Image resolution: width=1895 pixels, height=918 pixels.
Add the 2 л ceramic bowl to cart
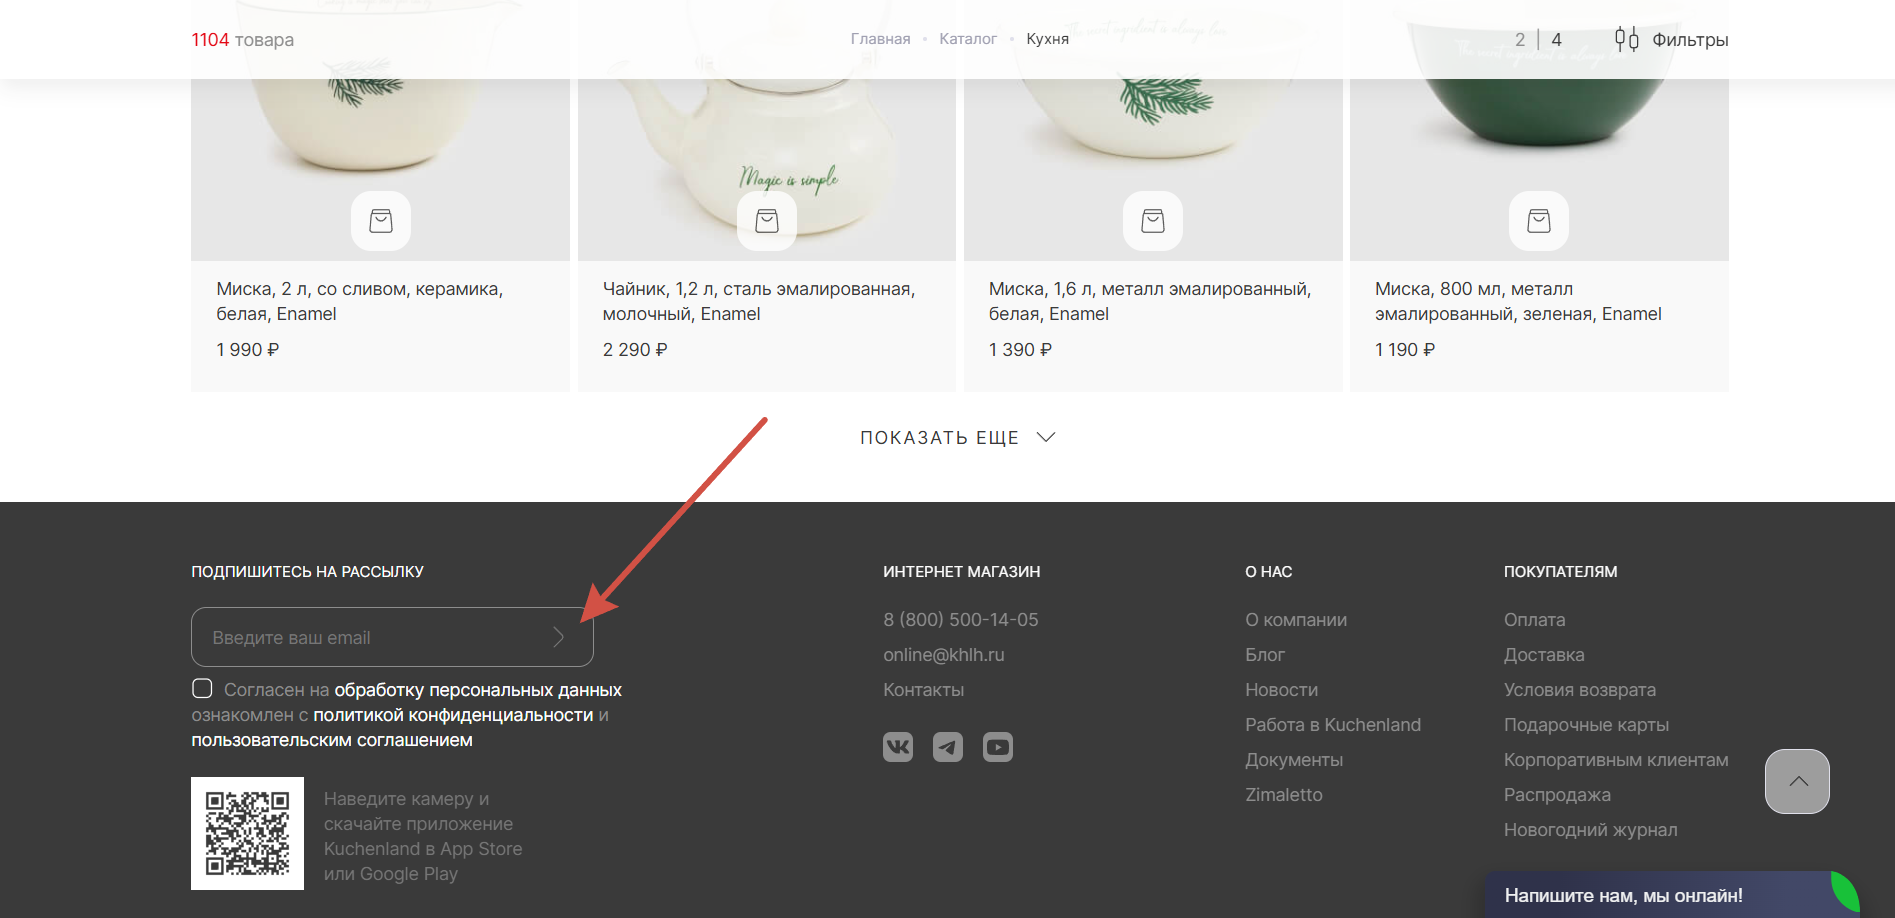(x=381, y=221)
